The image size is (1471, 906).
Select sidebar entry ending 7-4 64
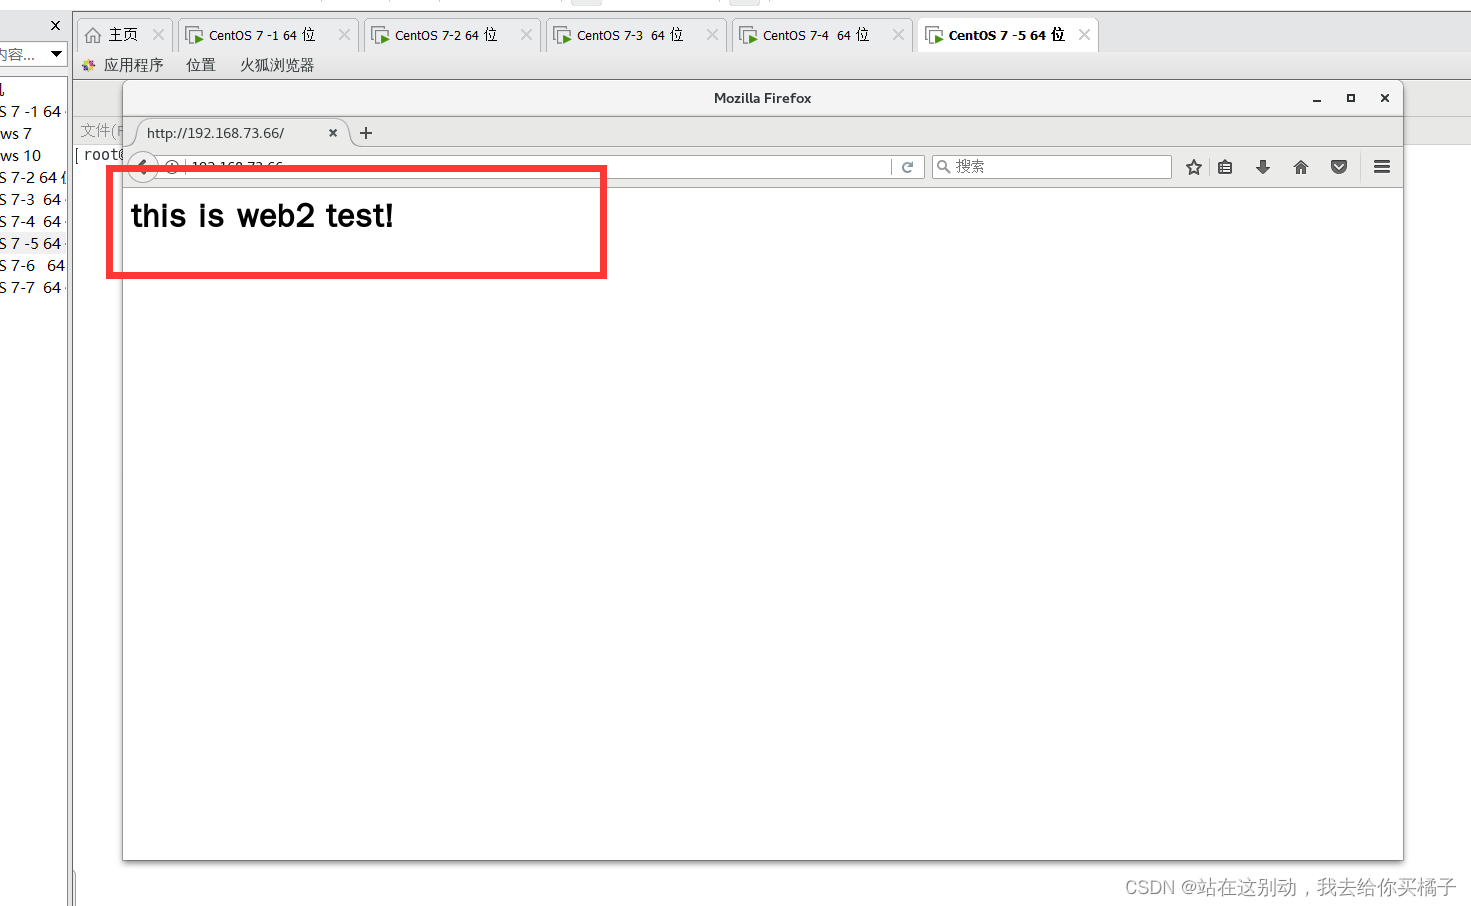(31, 221)
